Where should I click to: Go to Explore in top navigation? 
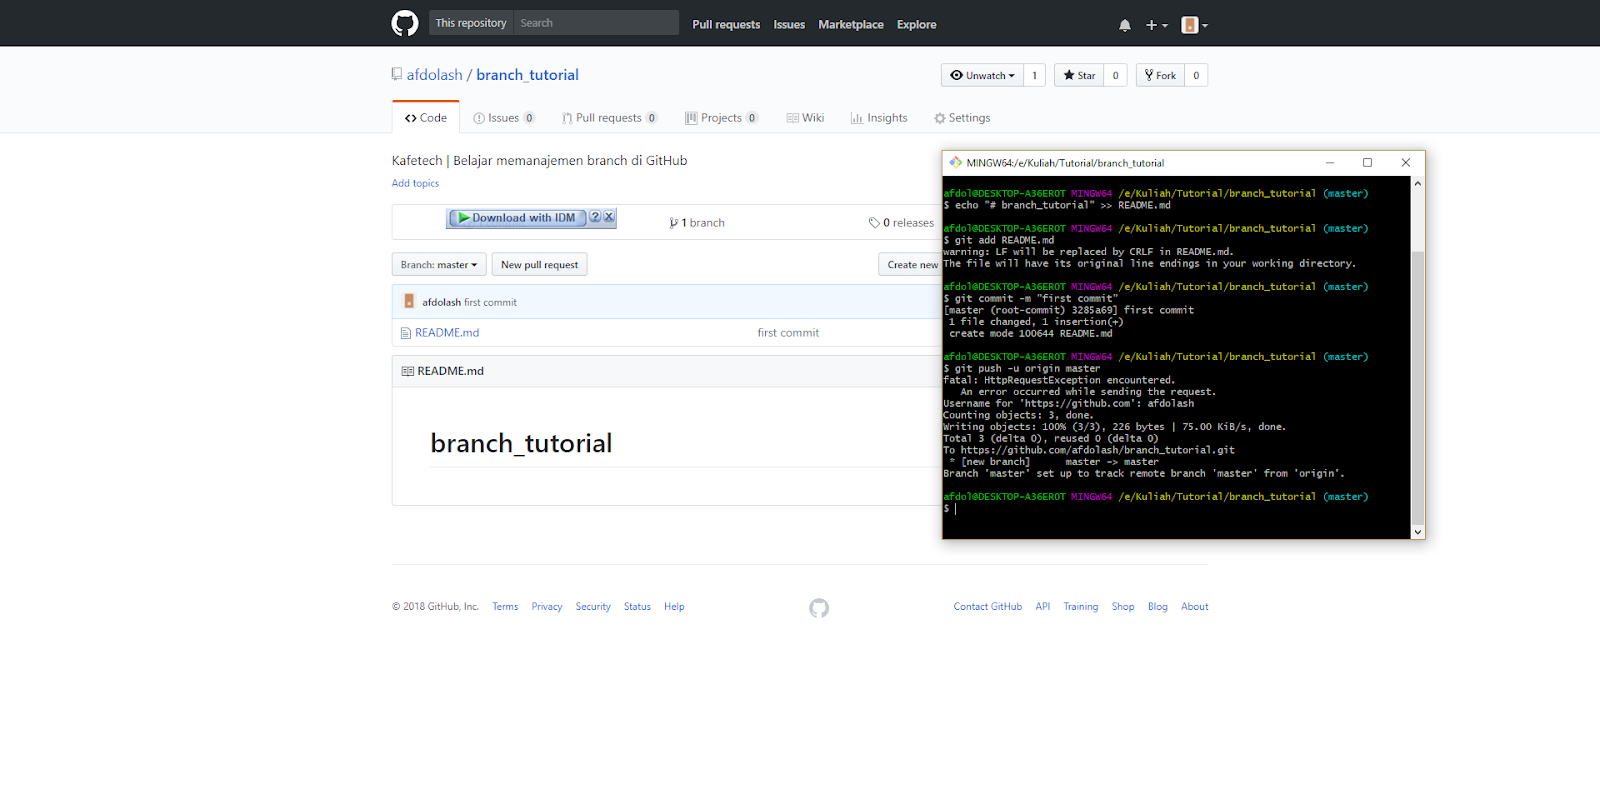[x=917, y=25]
